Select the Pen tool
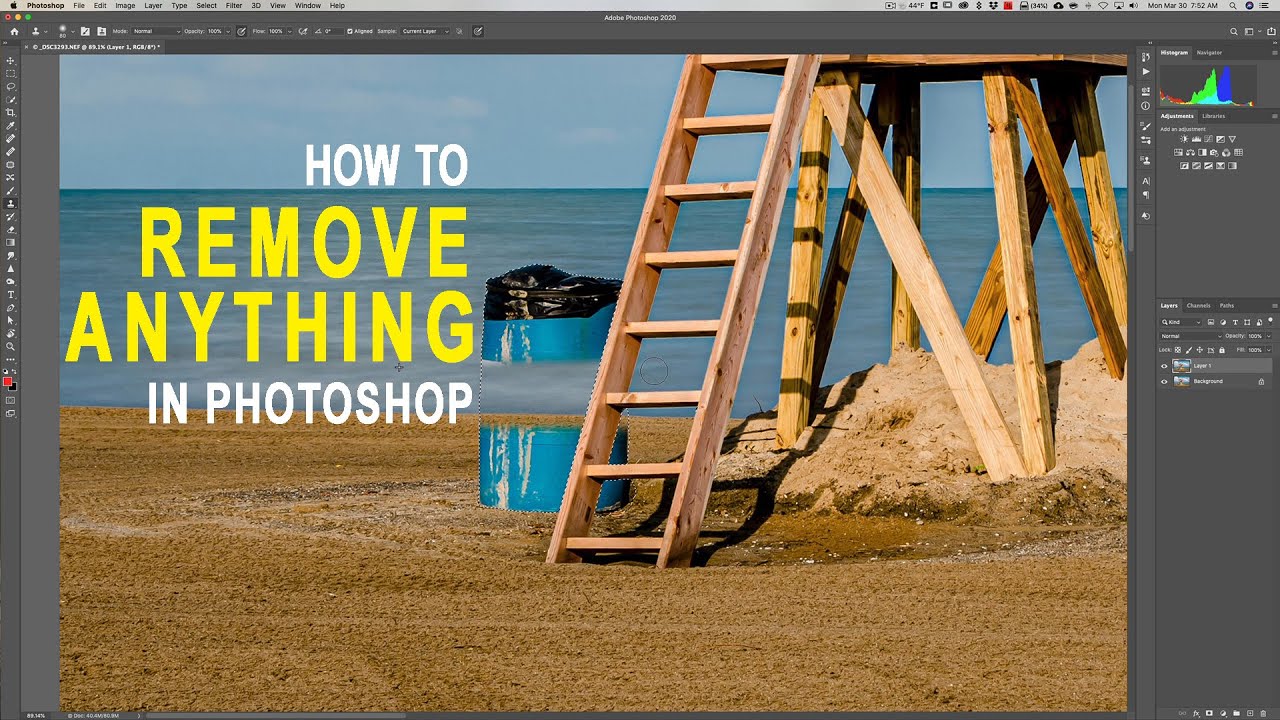 [x=11, y=307]
